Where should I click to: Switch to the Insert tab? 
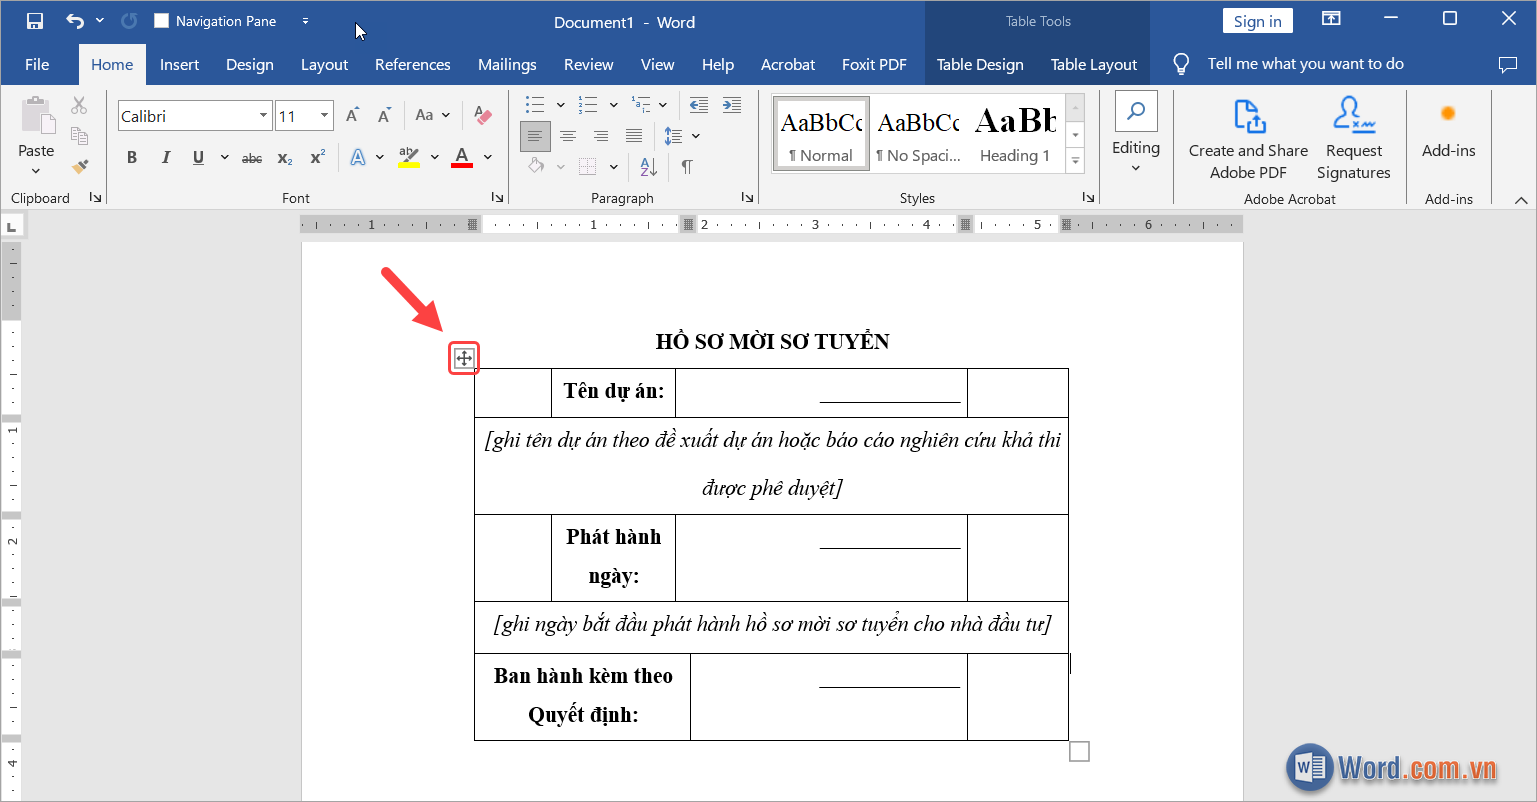coord(179,64)
